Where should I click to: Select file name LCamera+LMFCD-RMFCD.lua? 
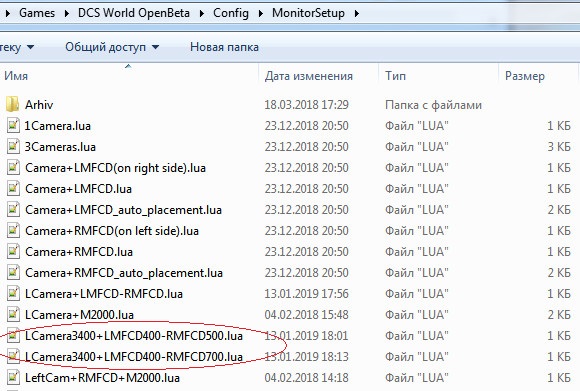(104, 294)
